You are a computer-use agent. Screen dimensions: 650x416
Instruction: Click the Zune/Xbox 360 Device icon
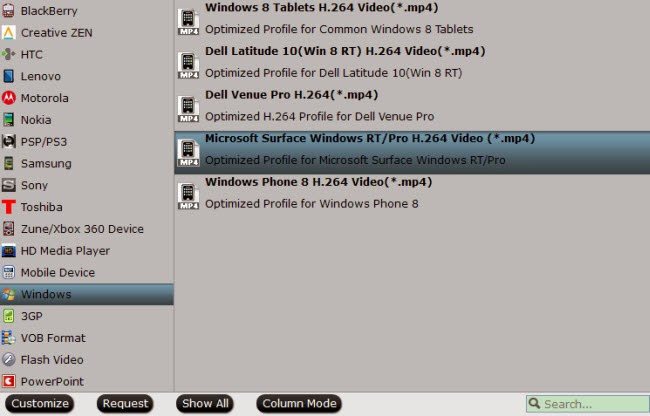[8, 229]
